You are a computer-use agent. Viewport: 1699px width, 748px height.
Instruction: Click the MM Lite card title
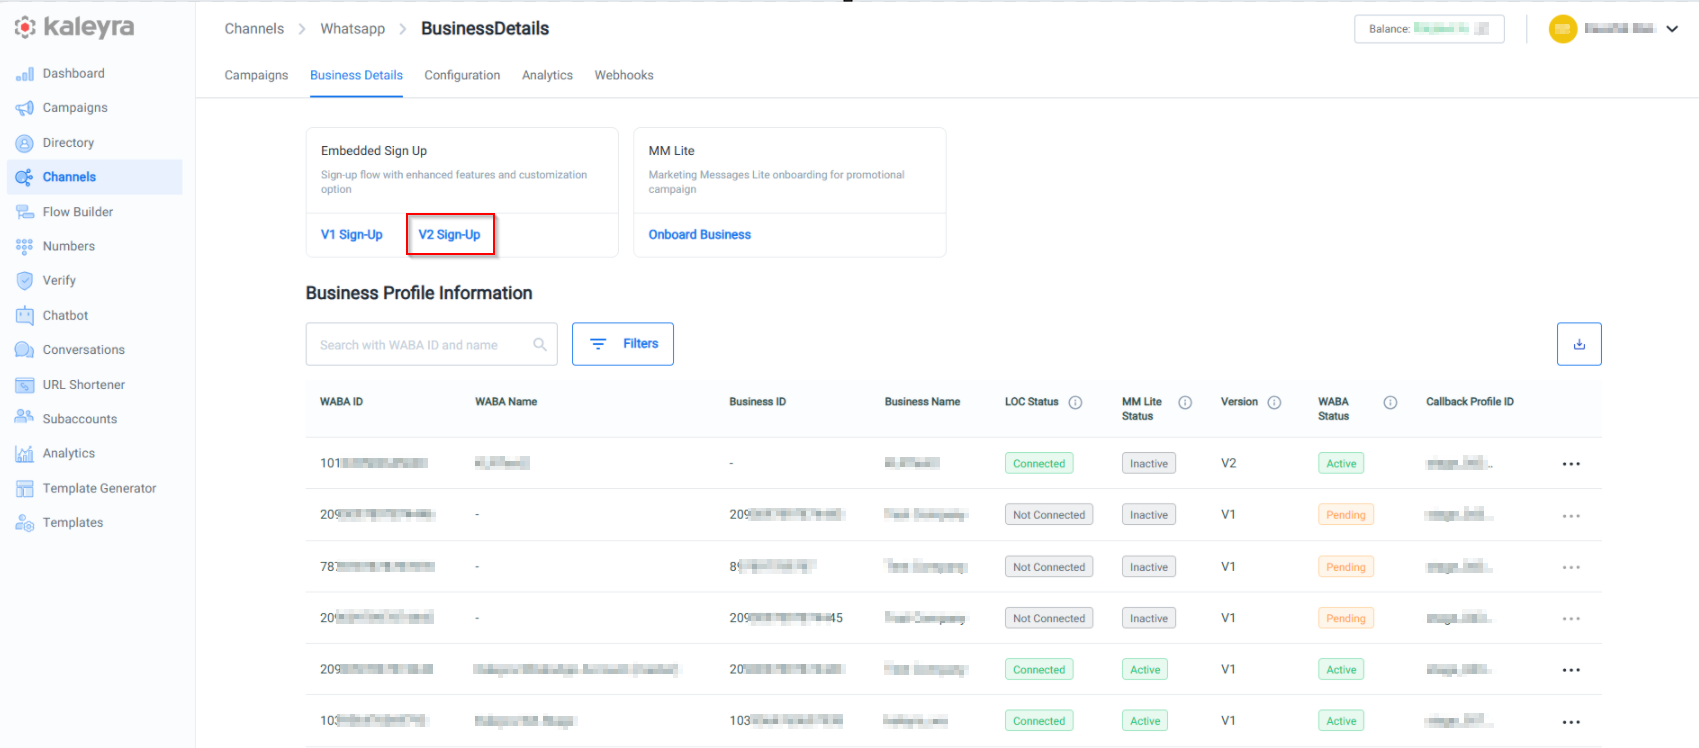tap(671, 151)
